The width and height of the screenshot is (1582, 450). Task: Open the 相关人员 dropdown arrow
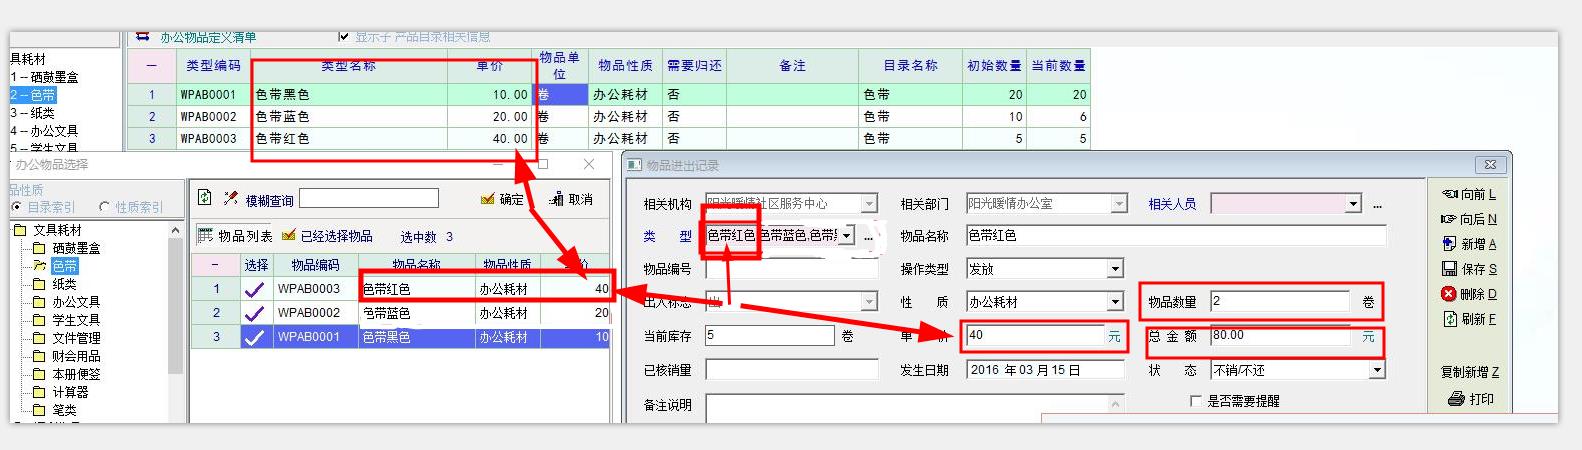click(x=1353, y=204)
